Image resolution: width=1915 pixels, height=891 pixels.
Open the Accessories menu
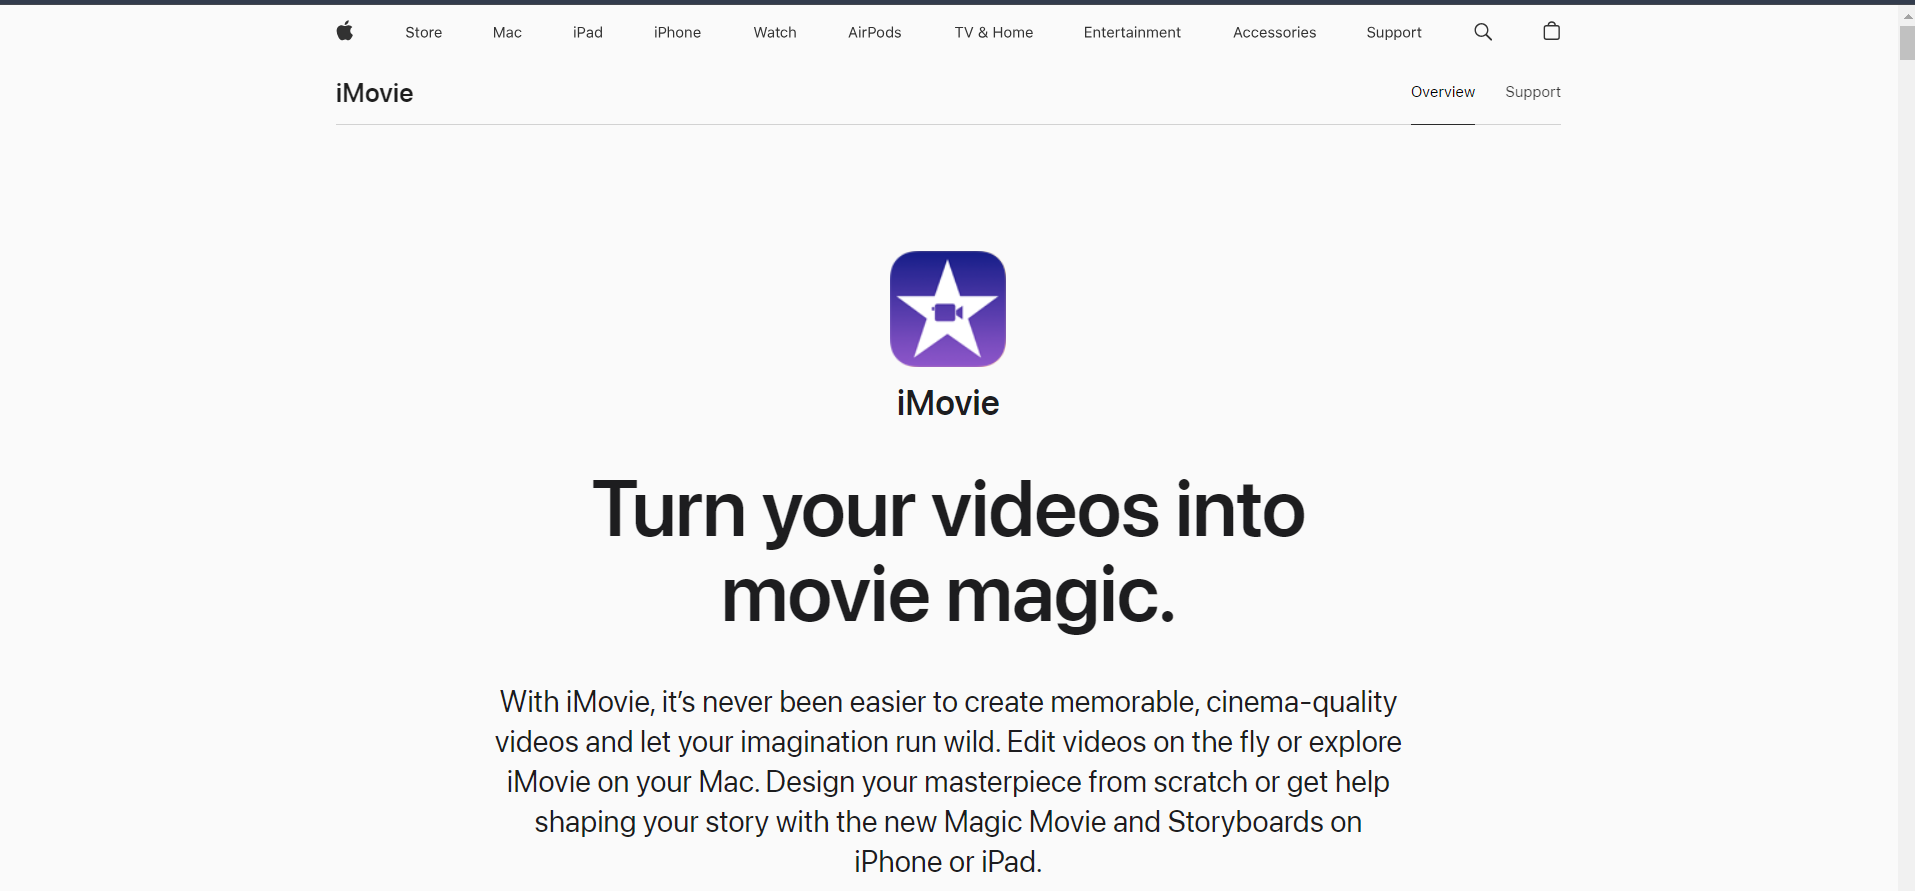tap(1274, 33)
